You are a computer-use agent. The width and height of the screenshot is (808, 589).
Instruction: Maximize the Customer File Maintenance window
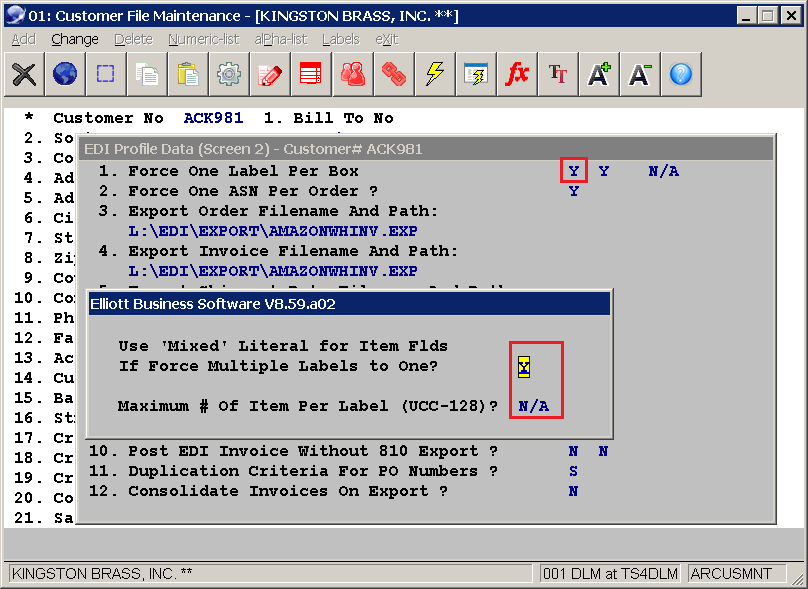768,15
